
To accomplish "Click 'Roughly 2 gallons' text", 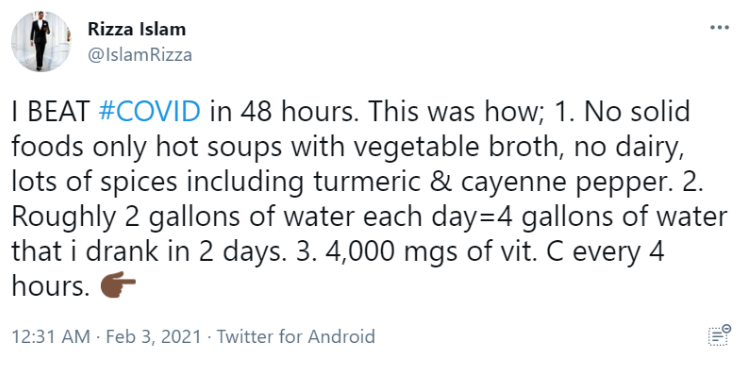I will (x=125, y=217).
